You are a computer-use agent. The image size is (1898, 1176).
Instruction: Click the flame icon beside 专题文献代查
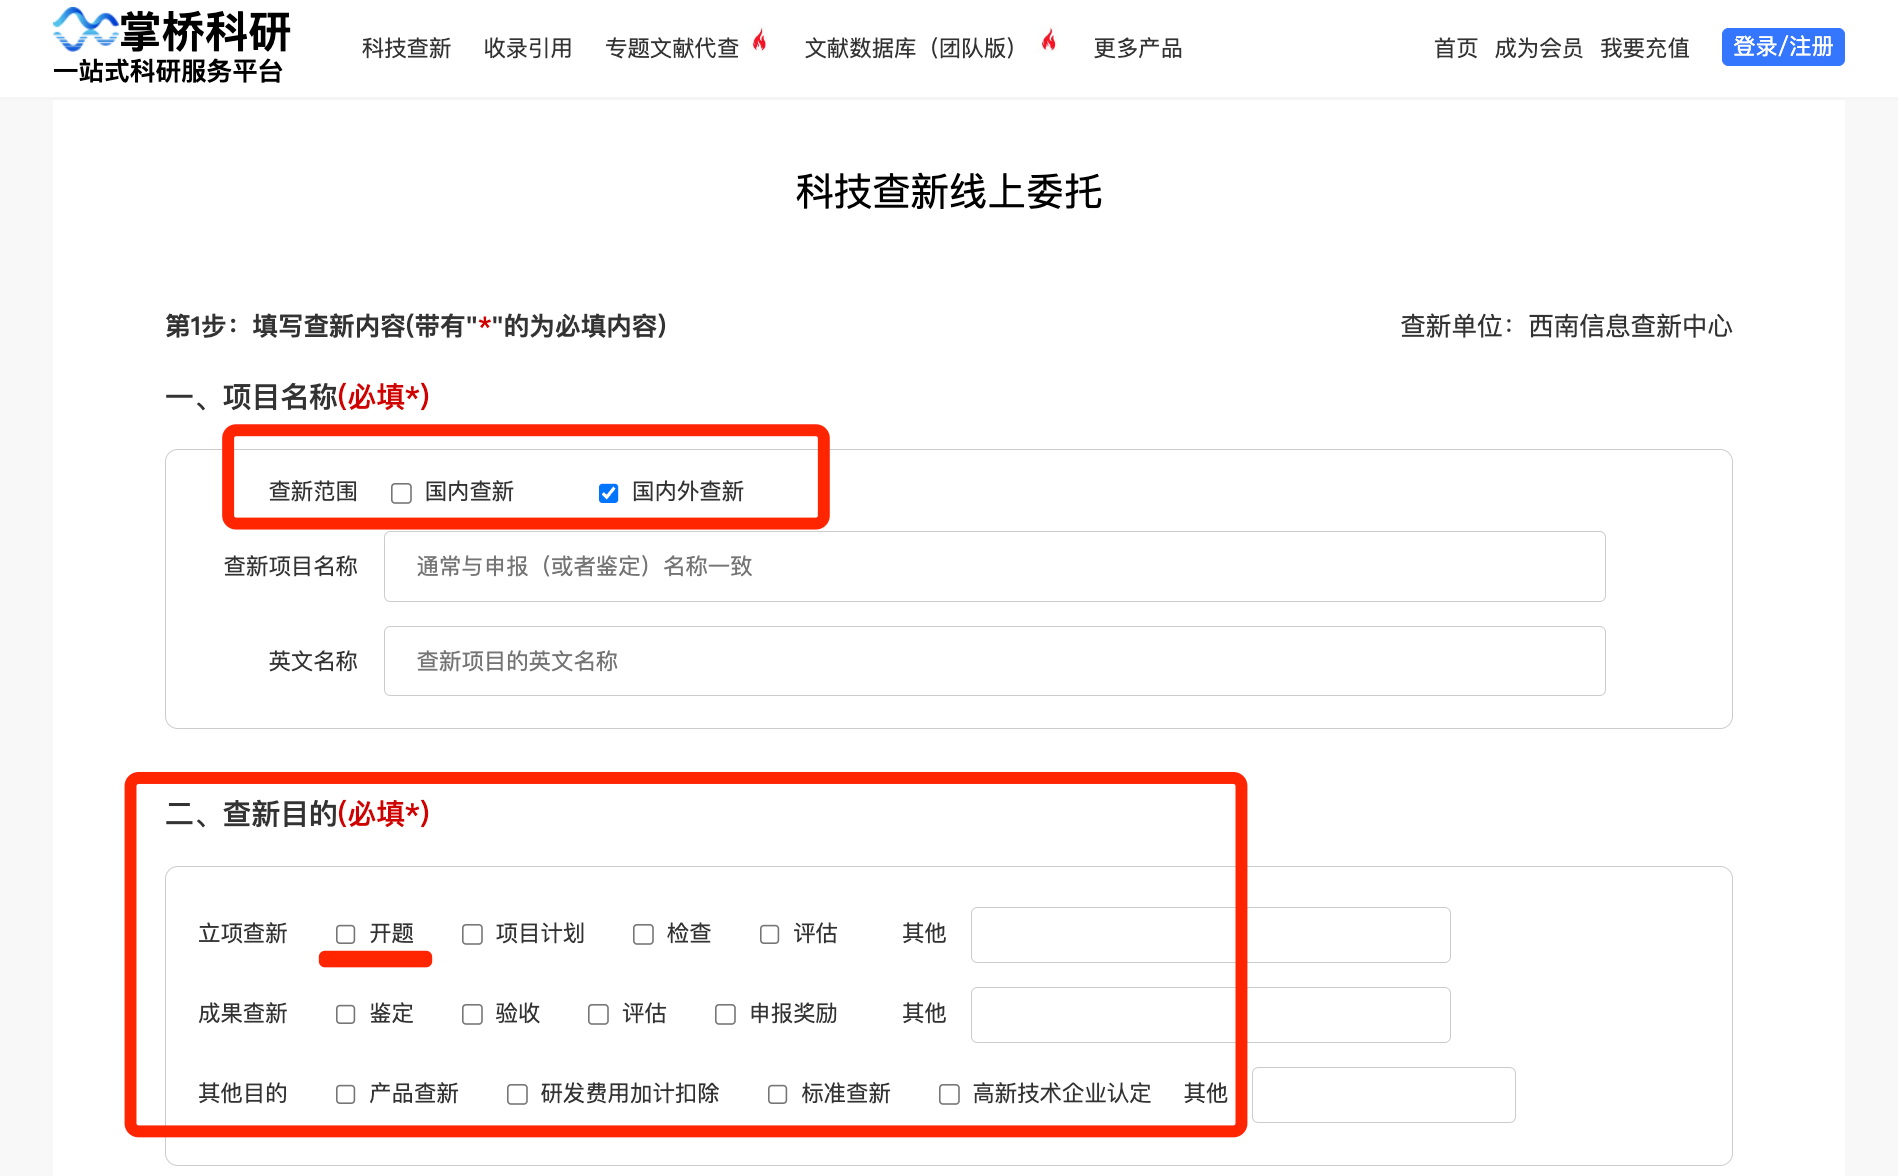(x=760, y=41)
